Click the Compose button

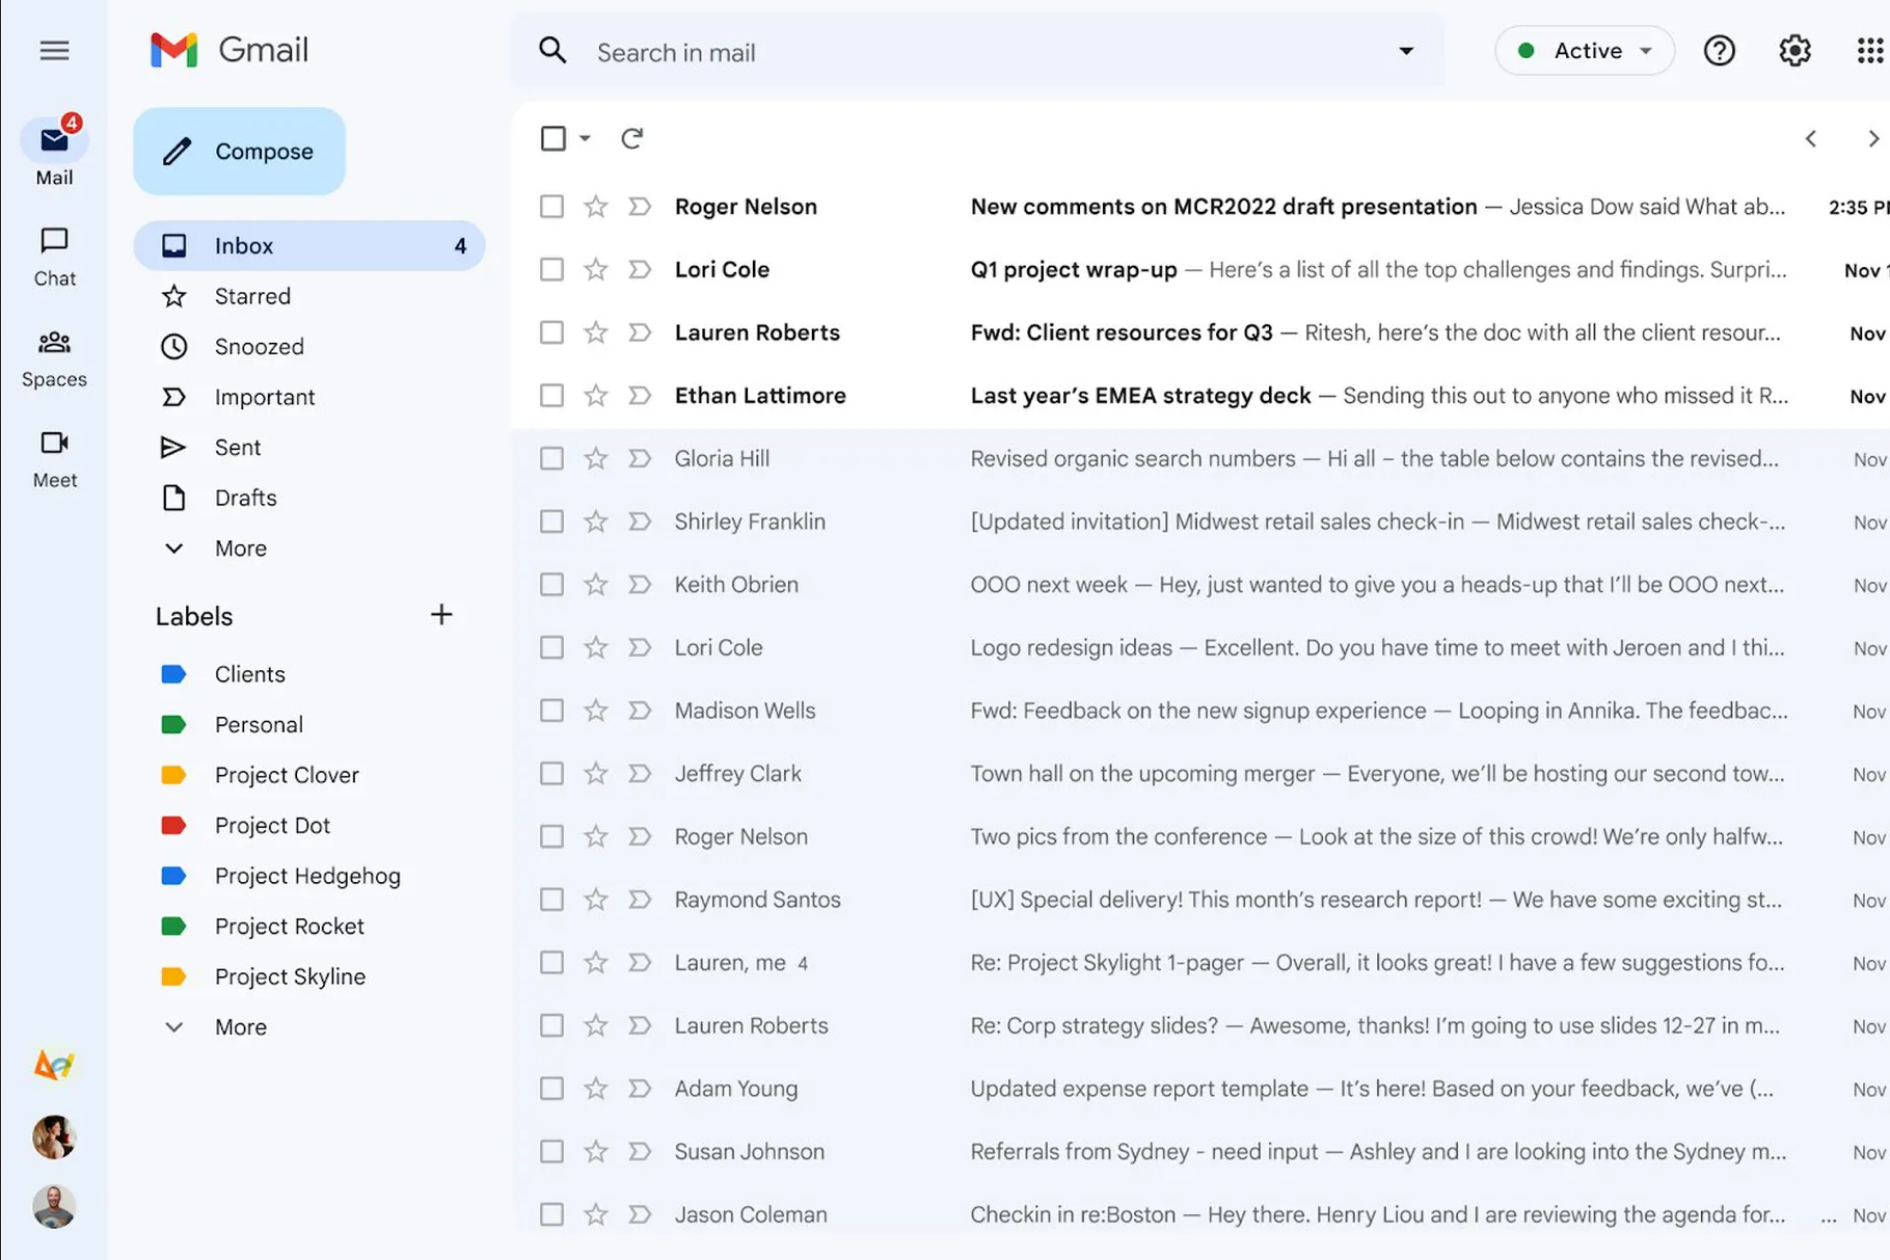point(239,151)
